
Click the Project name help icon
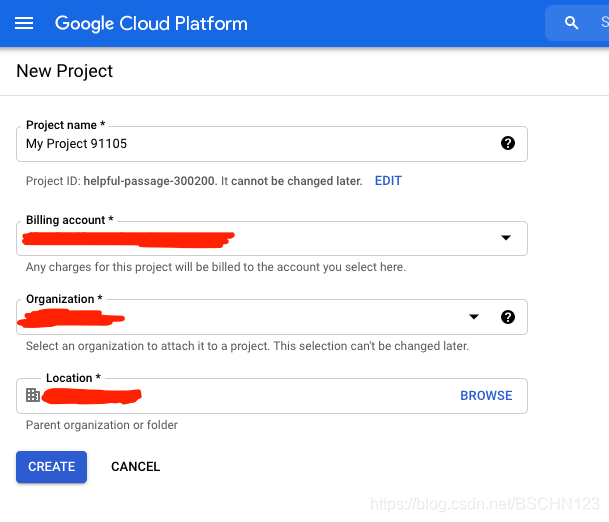coord(508,143)
